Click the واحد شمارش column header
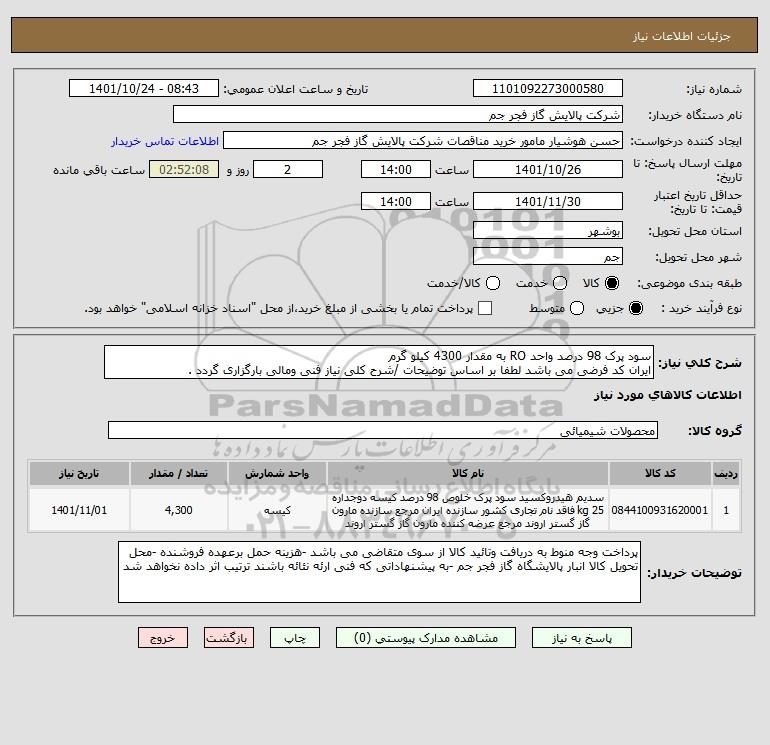 point(277,473)
